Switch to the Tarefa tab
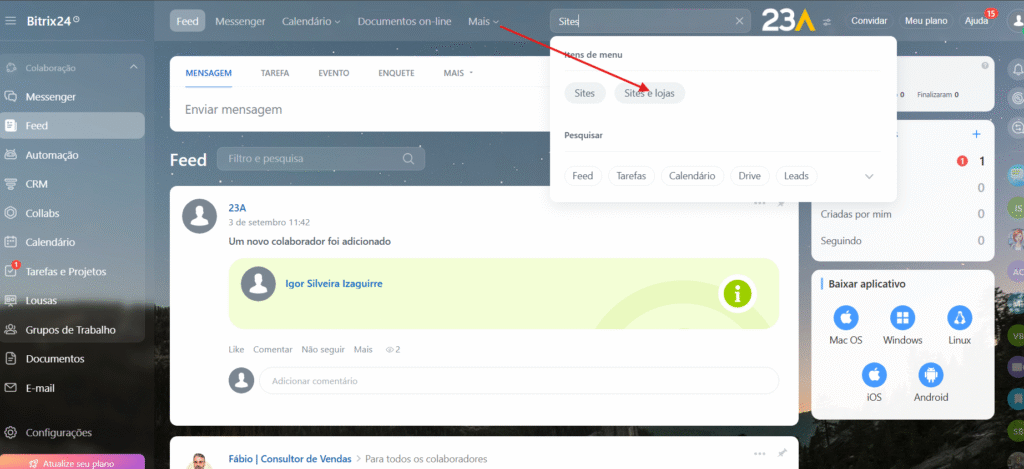The width and height of the screenshot is (1024, 469). coord(275,73)
